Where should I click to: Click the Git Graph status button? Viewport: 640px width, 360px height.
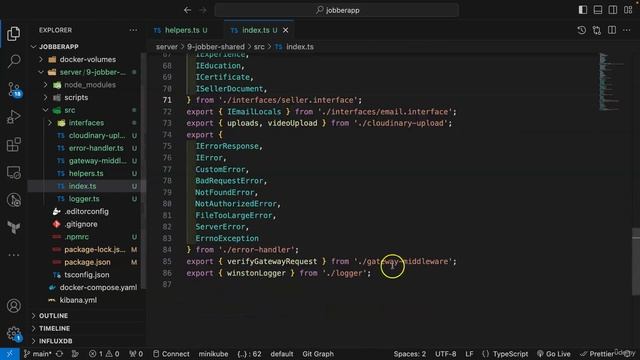point(318,354)
